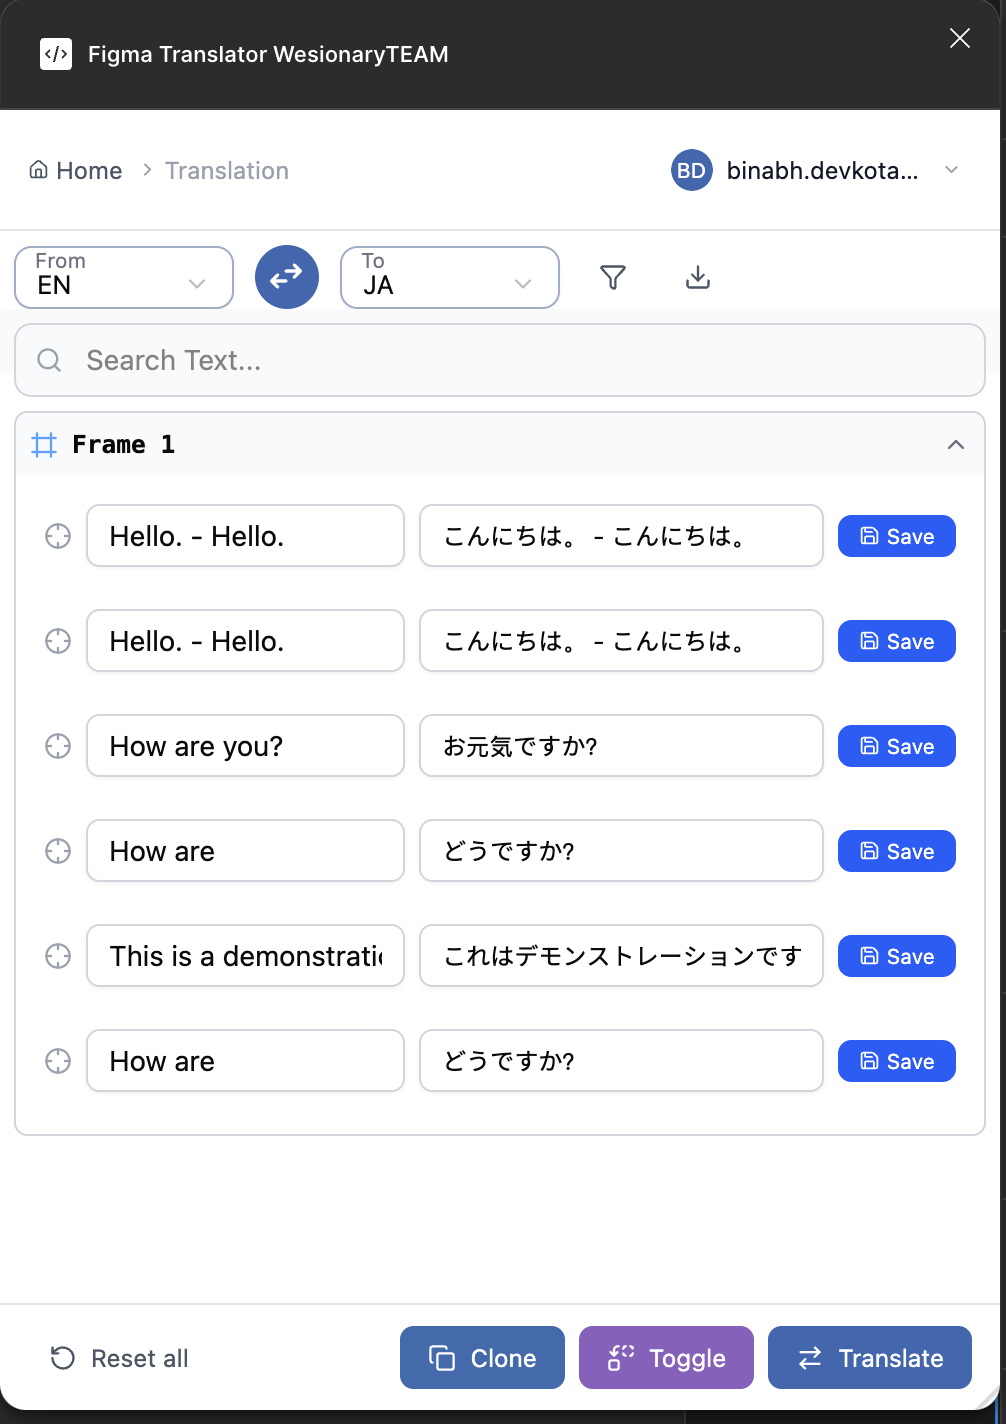Save the これはデモンストレーション translation

pyautogui.click(x=897, y=956)
